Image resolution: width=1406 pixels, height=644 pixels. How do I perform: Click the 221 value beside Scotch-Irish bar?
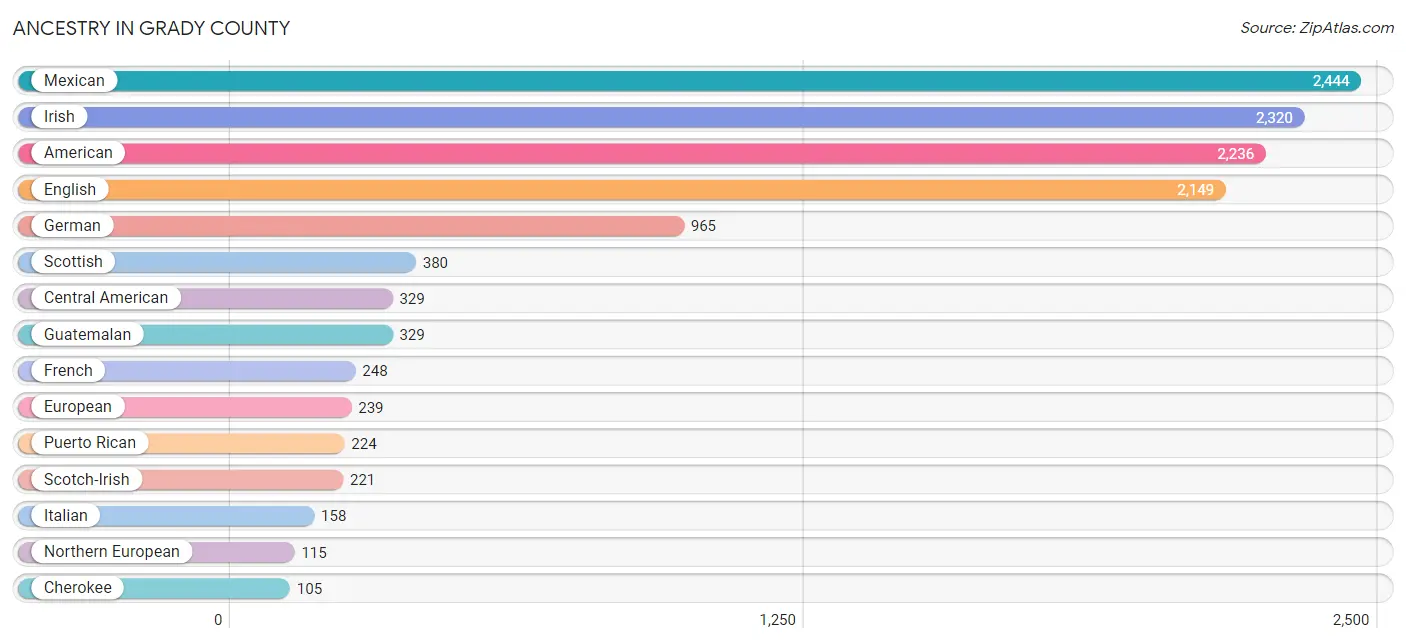[362, 480]
